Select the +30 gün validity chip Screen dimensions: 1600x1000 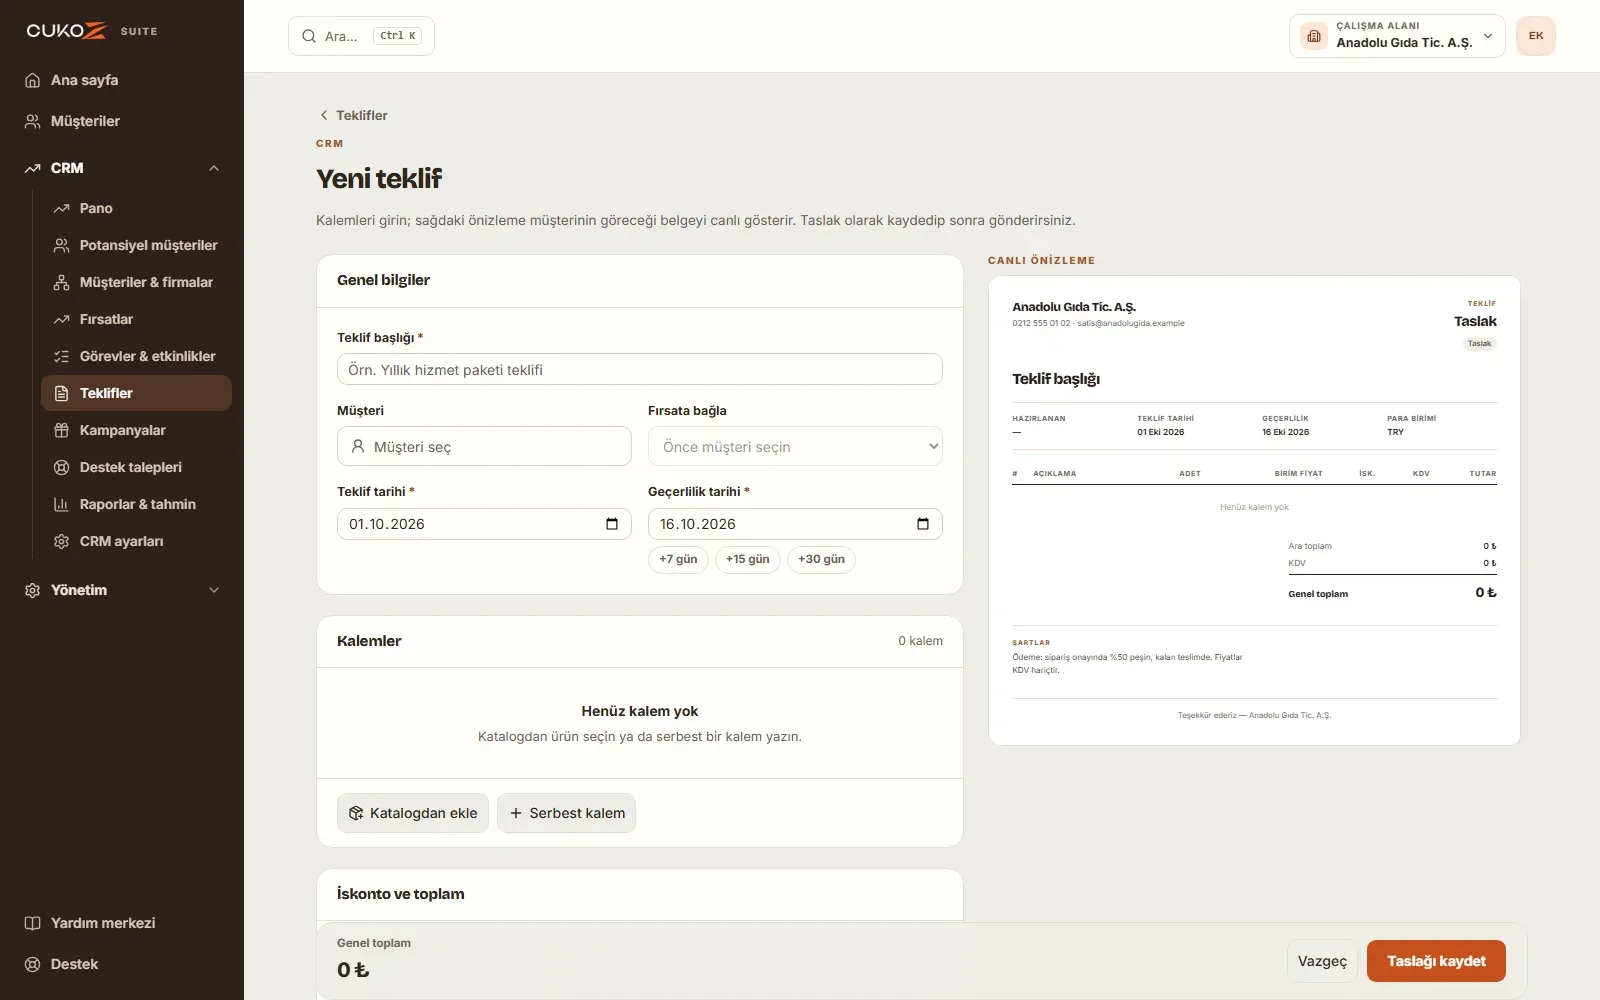coord(821,559)
